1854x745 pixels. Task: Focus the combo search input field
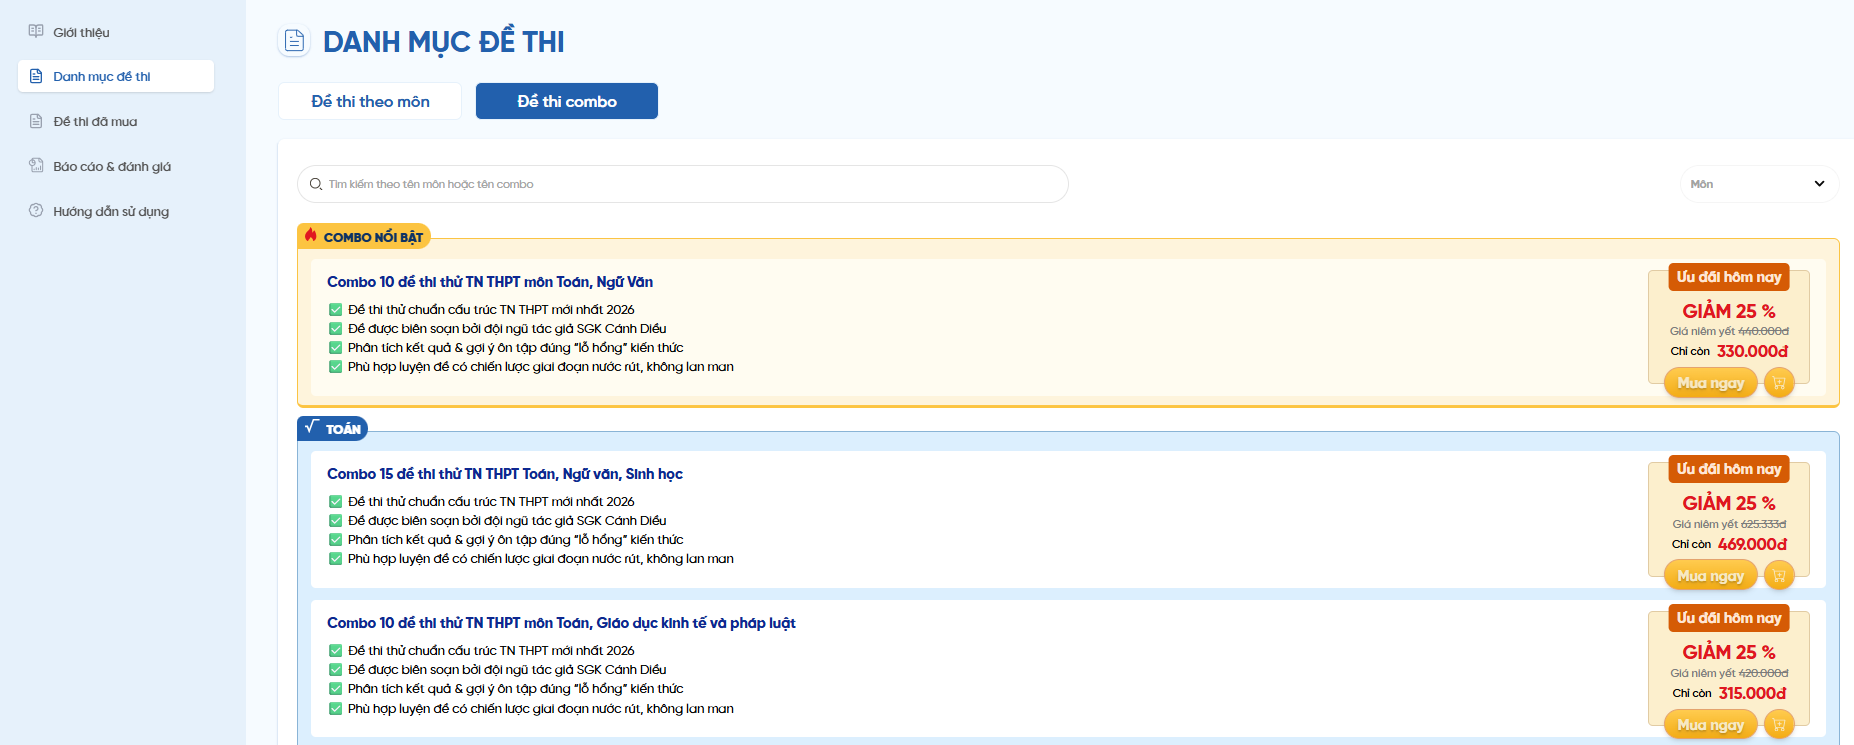[690, 184]
